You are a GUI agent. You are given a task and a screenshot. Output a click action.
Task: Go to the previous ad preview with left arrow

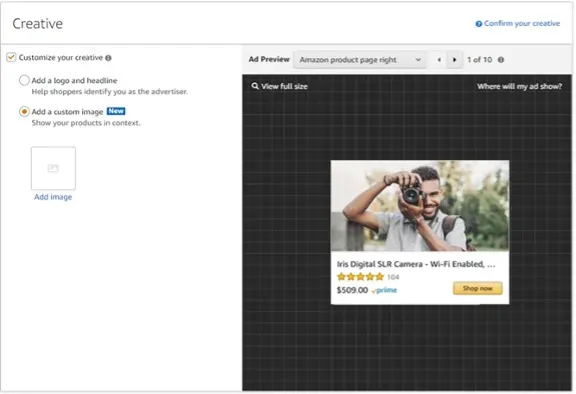click(439, 60)
